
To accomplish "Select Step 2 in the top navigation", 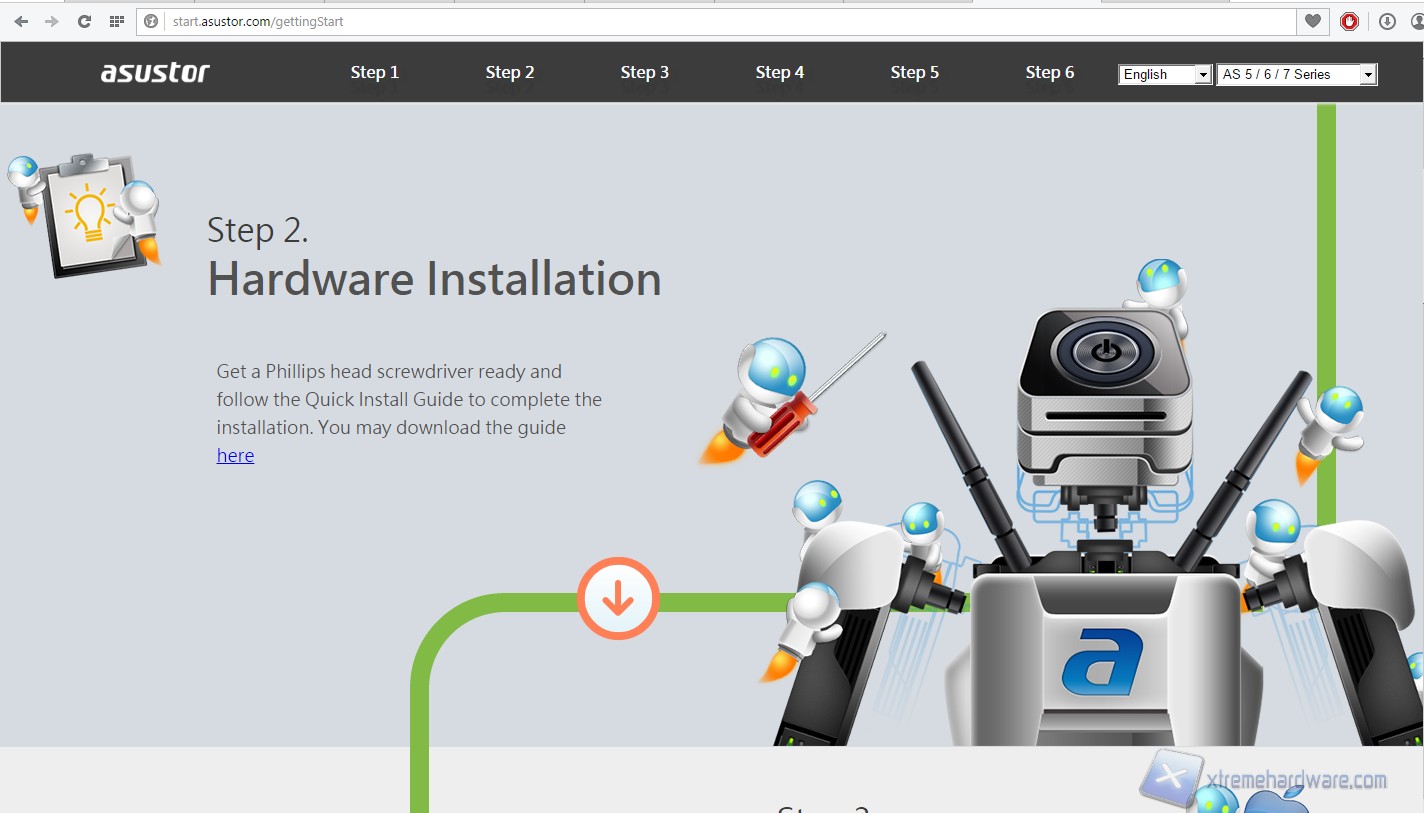I will [510, 72].
